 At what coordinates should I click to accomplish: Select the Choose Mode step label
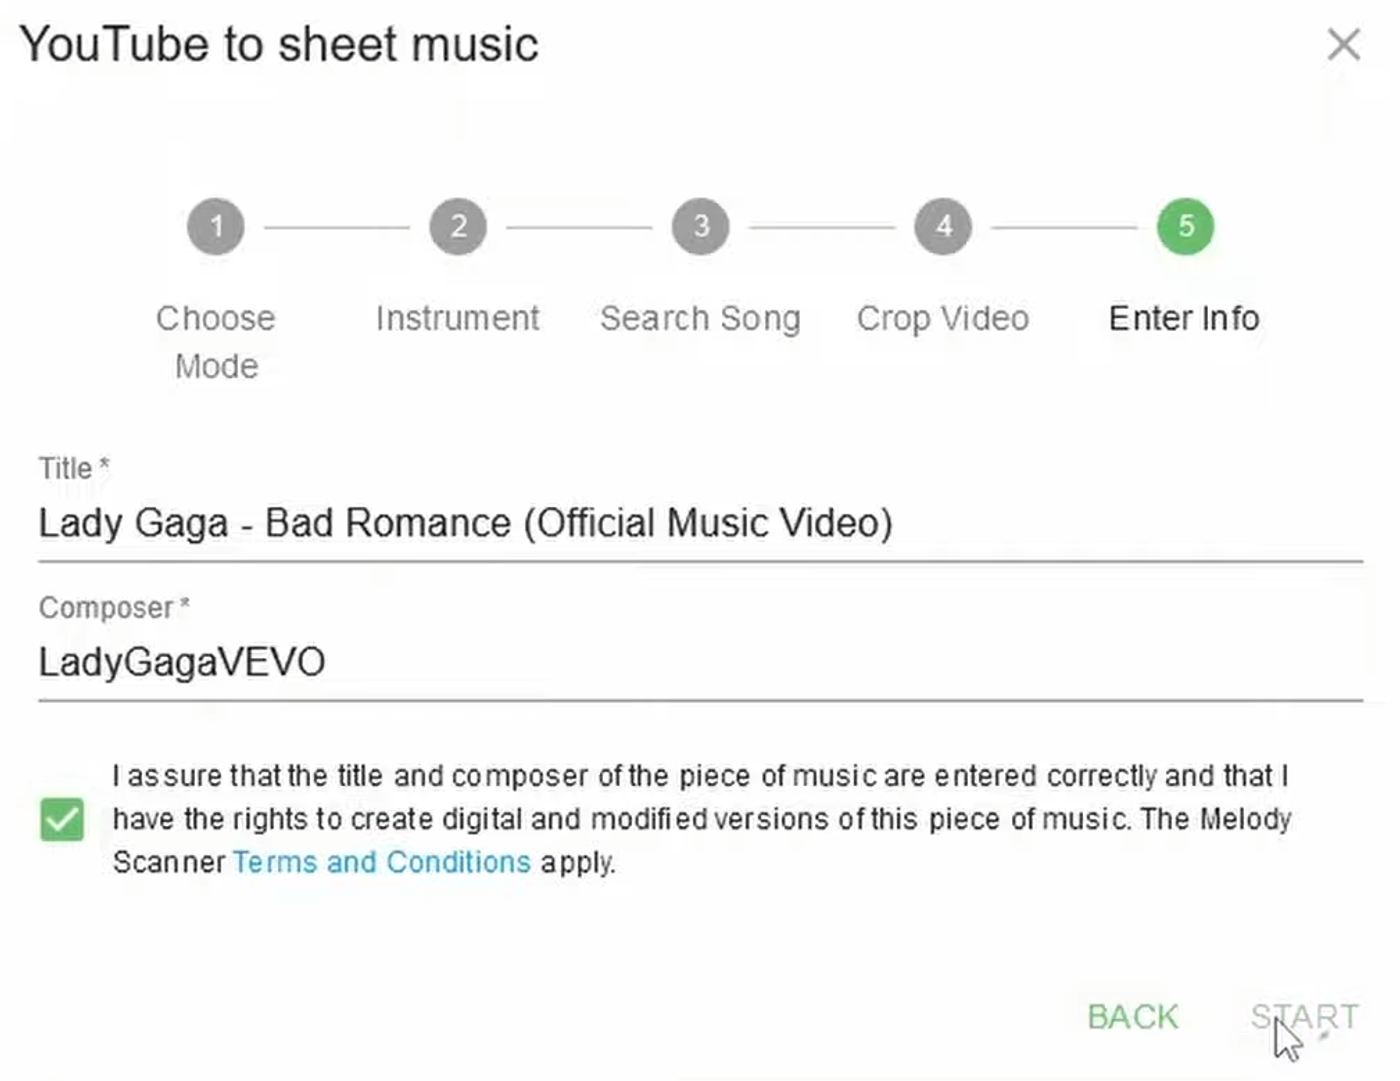click(216, 342)
